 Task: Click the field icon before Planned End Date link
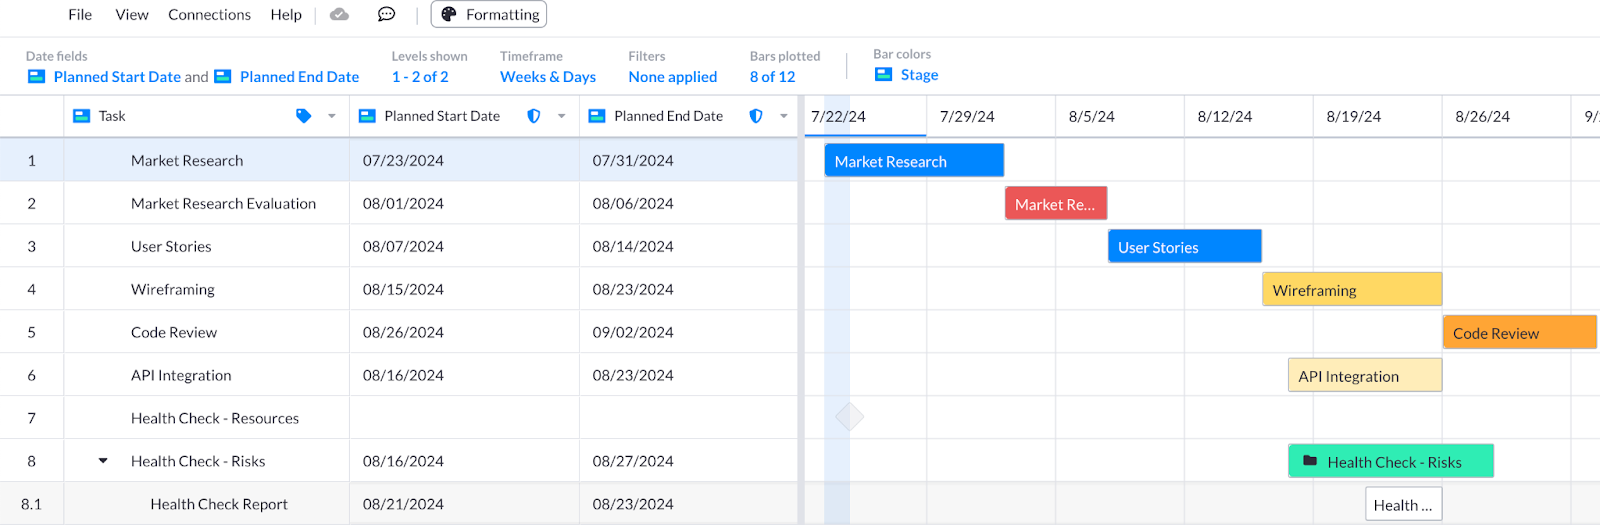point(223,76)
